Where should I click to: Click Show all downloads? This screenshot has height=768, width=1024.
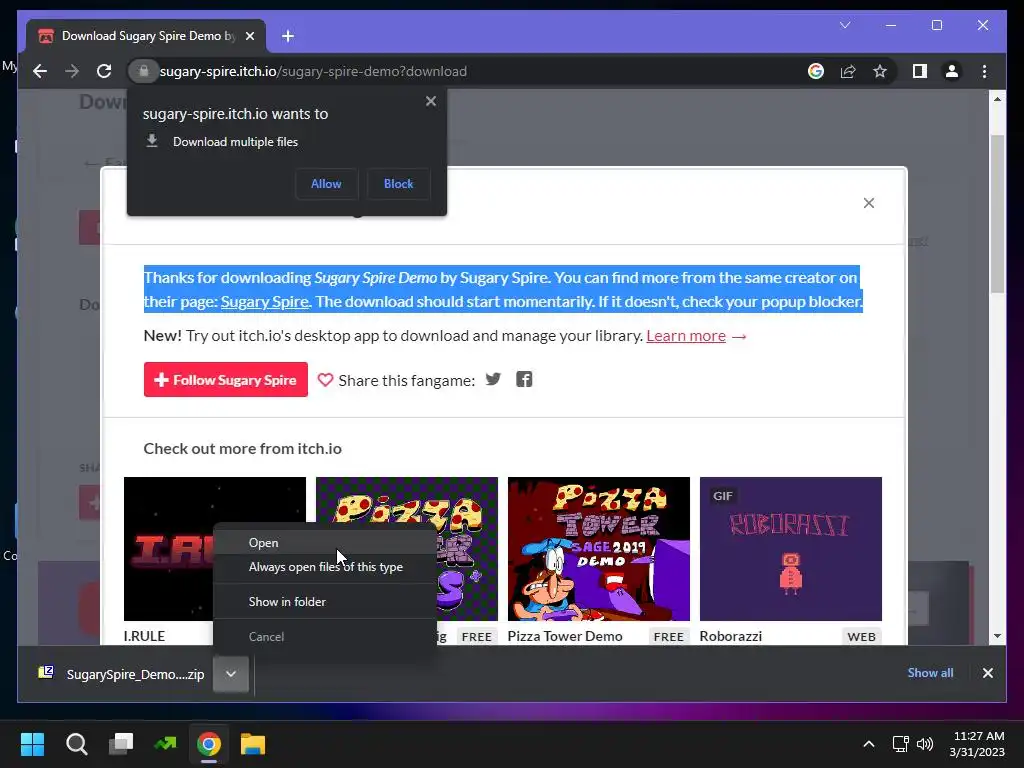[x=930, y=673]
